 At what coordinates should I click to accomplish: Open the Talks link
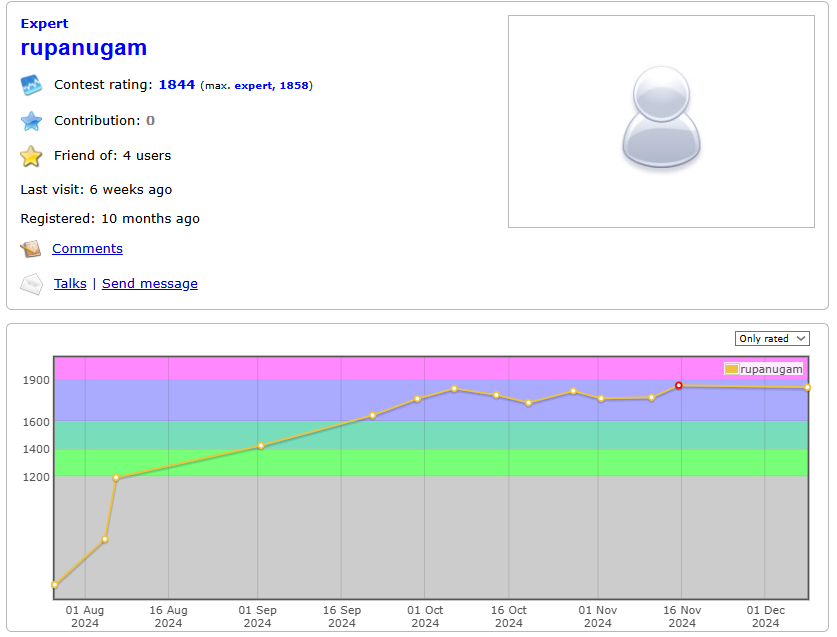70,283
